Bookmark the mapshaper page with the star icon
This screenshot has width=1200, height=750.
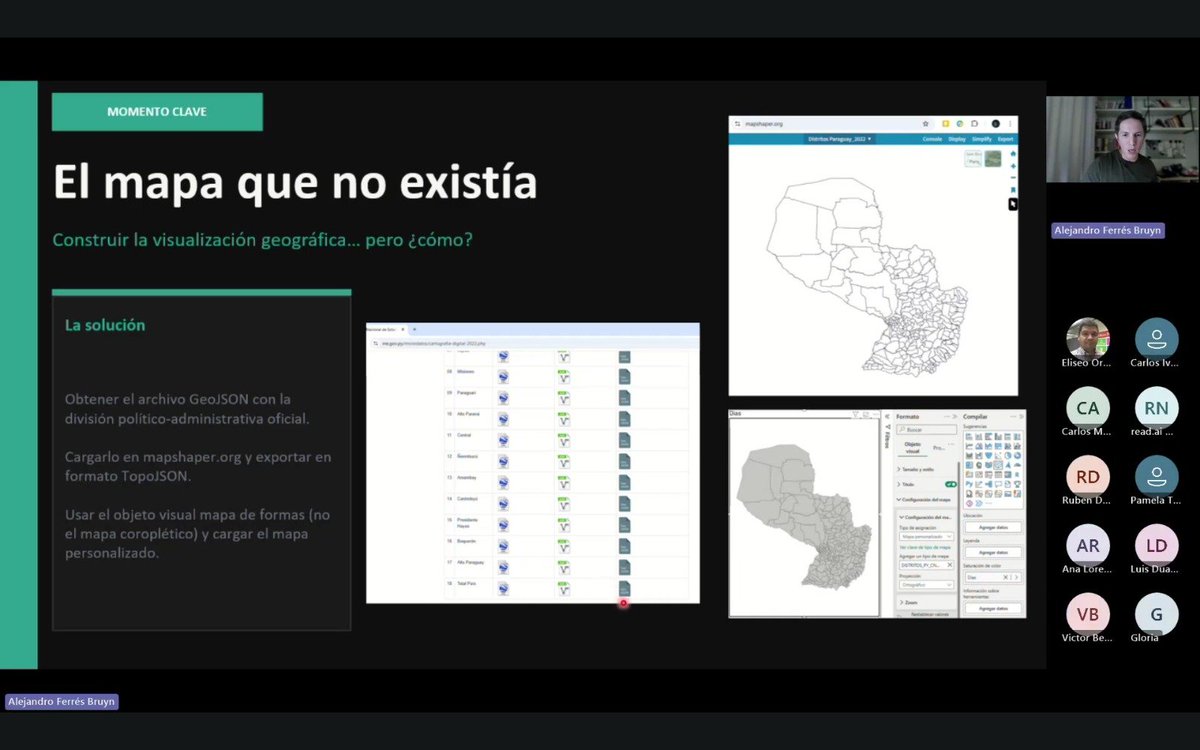click(x=926, y=124)
